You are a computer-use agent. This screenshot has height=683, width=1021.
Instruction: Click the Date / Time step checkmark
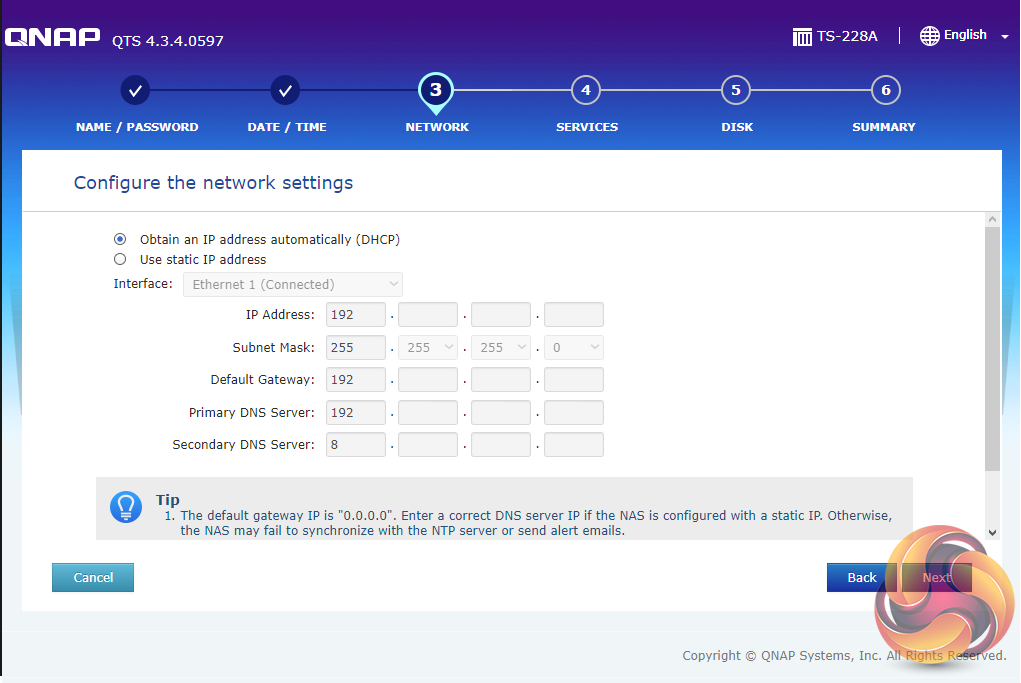tap(285, 91)
